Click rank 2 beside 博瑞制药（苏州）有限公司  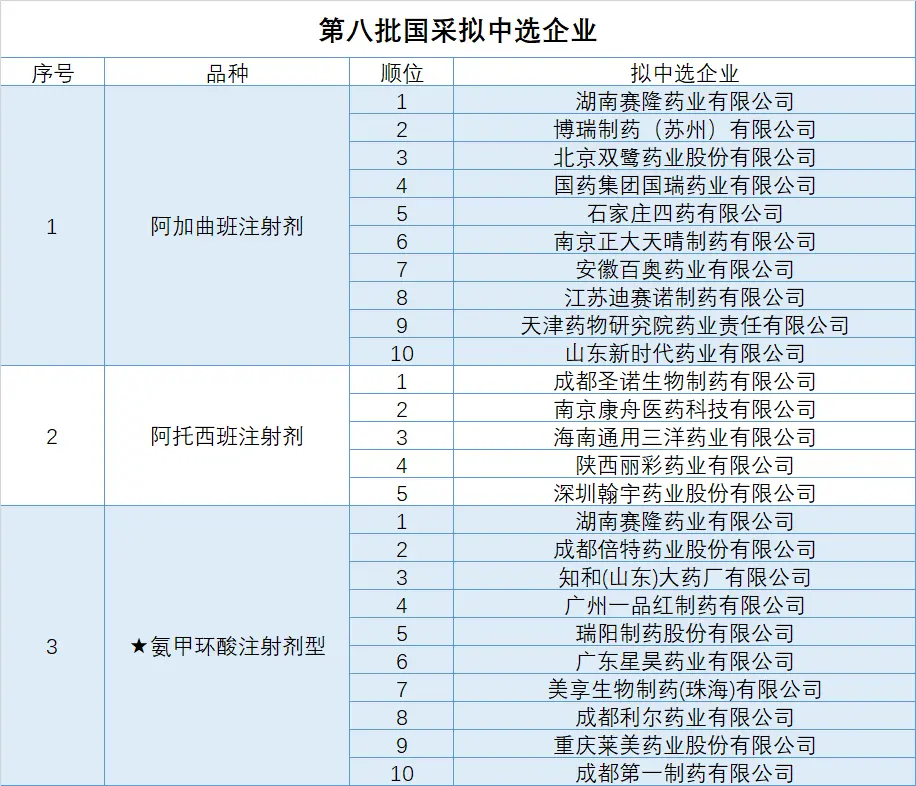click(401, 129)
